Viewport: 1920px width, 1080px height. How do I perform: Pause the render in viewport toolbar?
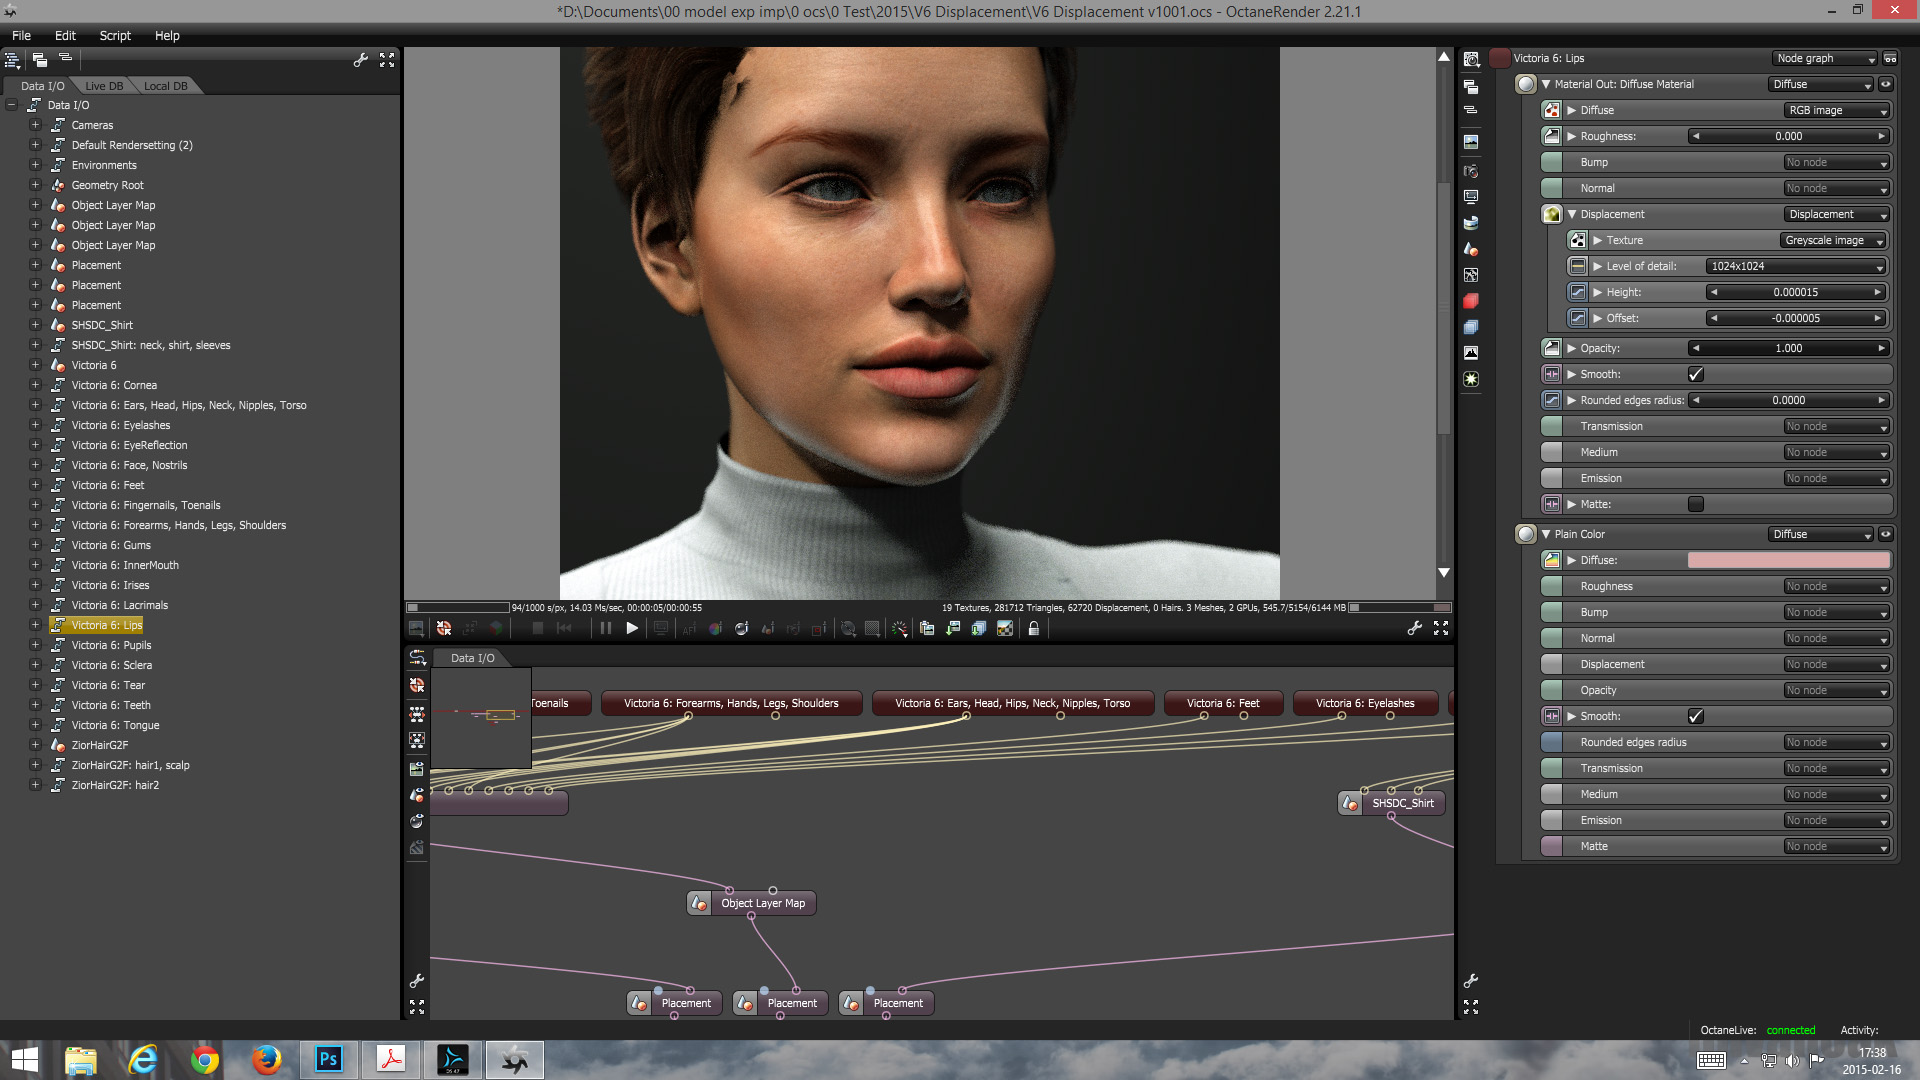605,628
